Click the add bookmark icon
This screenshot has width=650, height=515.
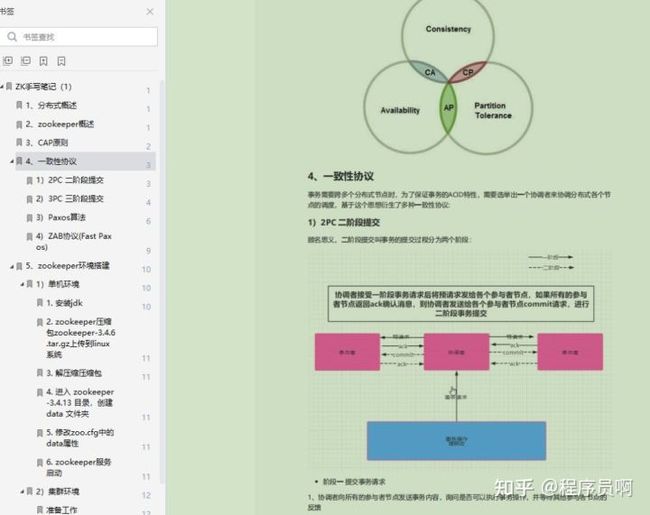(44, 61)
